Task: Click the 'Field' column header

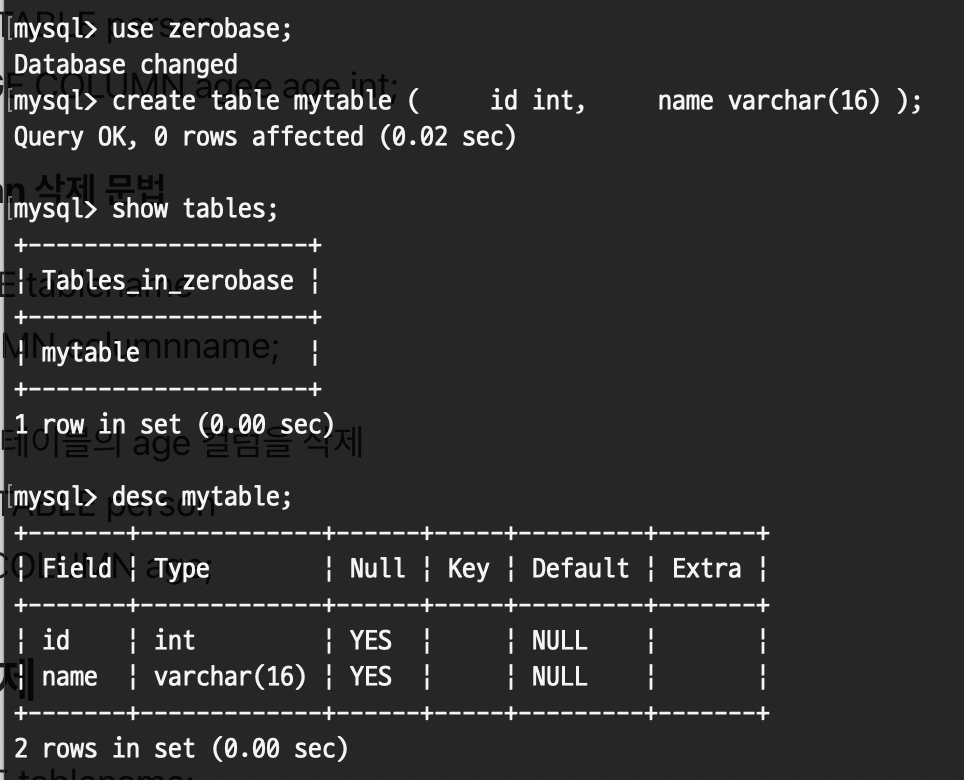Action: pyautogui.click(x=76, y=569)
